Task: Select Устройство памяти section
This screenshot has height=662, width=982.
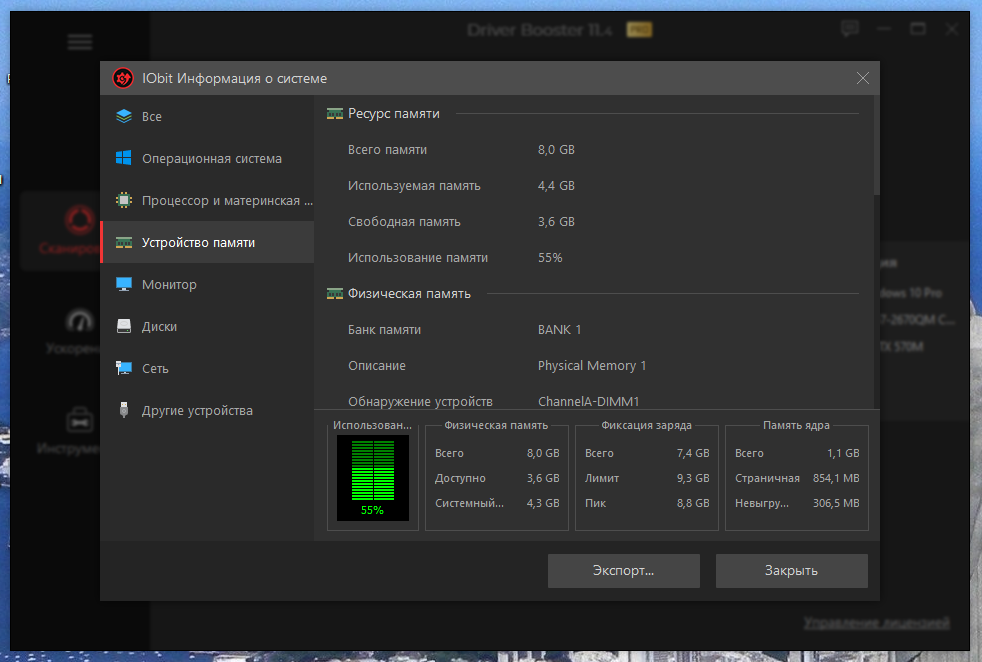Action: 207,242
